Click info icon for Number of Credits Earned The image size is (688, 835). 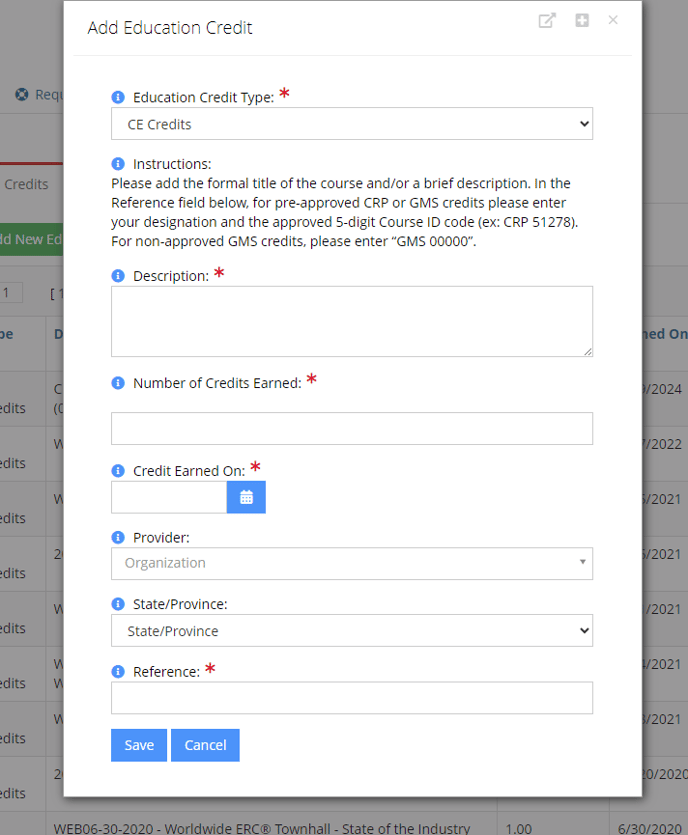coord(118,383)
